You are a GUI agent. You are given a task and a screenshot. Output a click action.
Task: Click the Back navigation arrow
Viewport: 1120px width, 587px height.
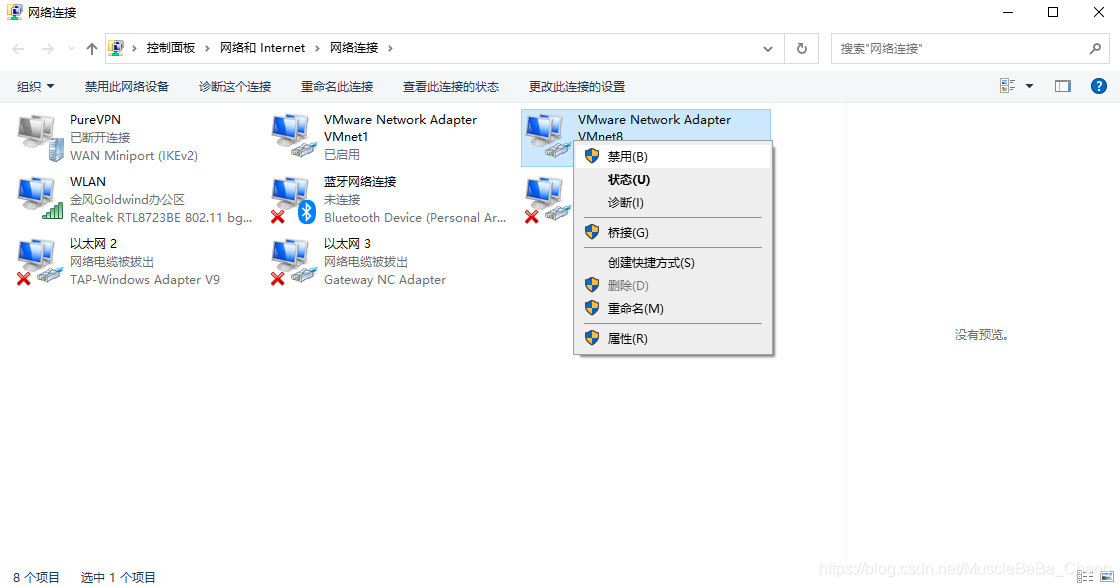19,49
